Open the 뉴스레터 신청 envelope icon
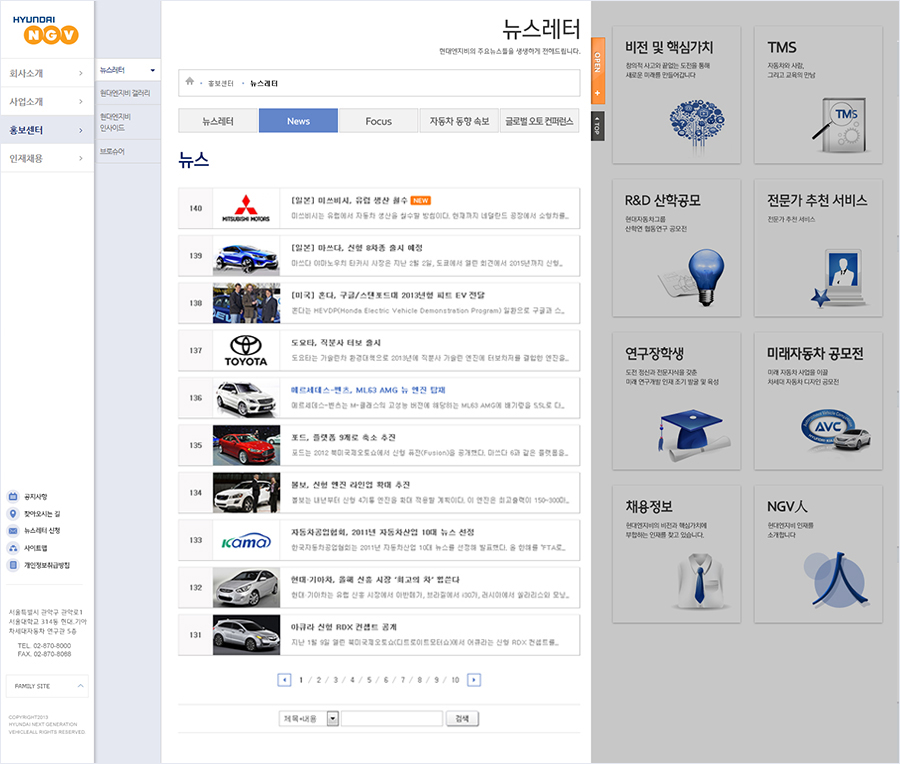Image resolution: width=900 pixels, height=764 pixels. click(x=13, y=531)
